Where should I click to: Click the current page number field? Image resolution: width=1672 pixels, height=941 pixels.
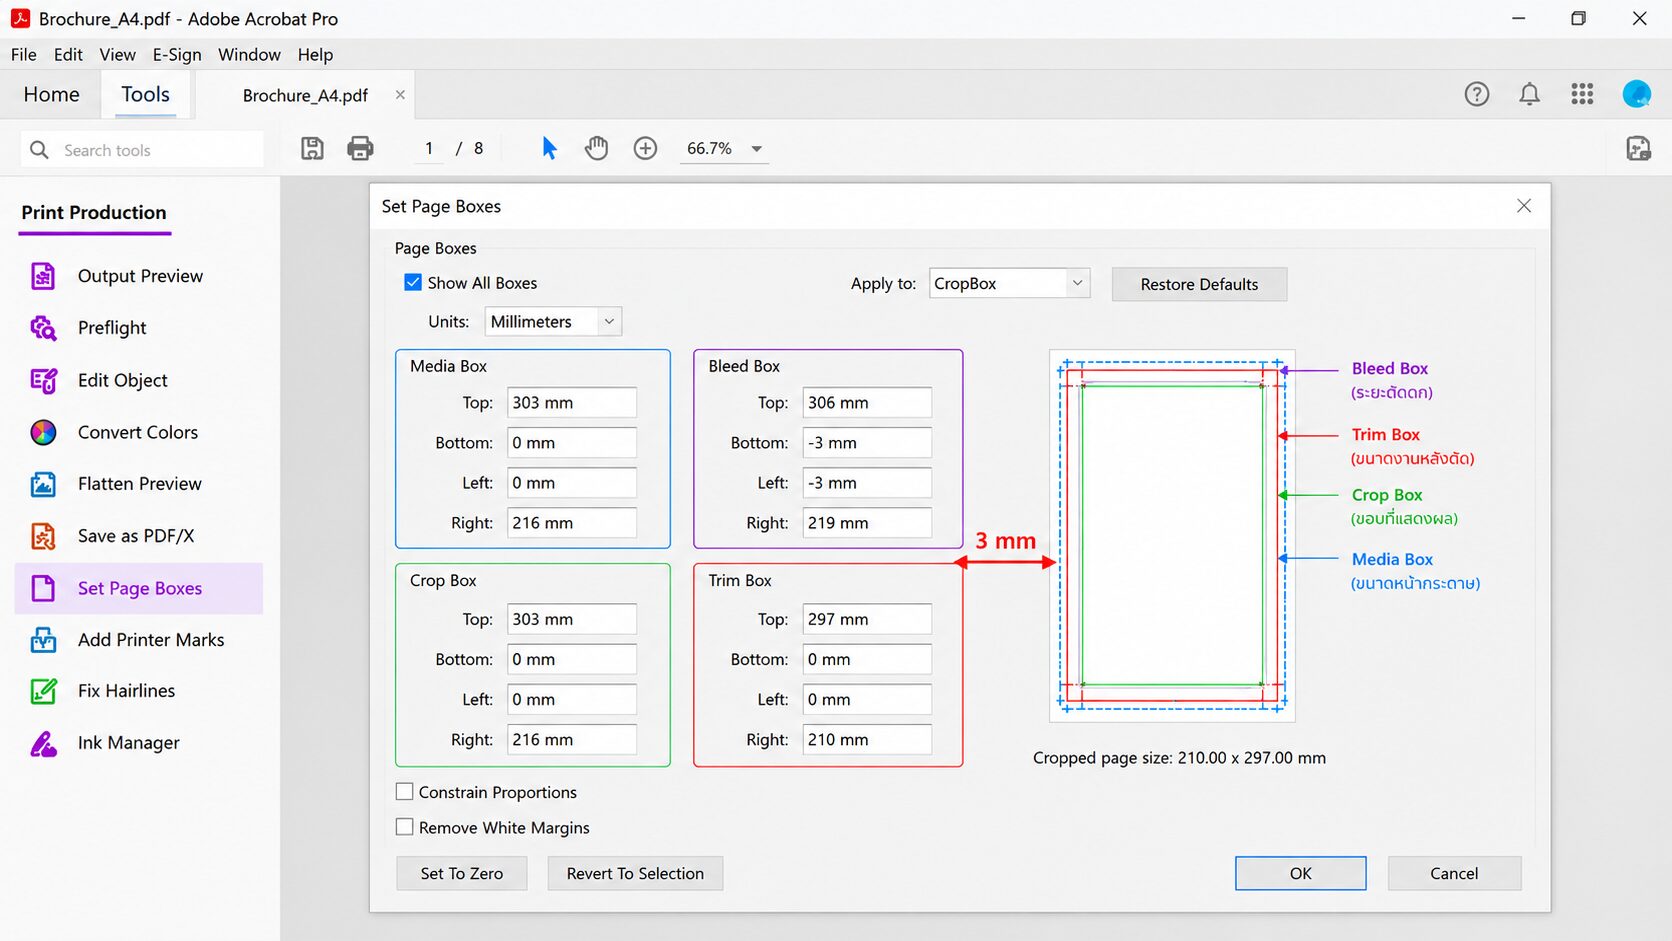(429, 149)
